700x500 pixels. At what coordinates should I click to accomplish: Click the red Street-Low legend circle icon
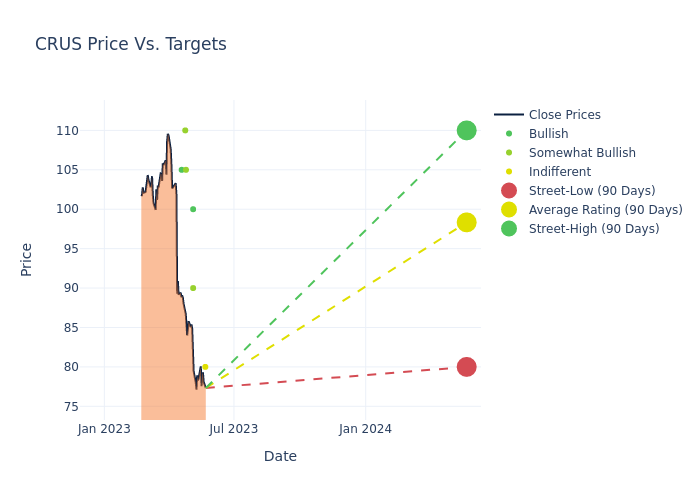click(x=509, y=191)
